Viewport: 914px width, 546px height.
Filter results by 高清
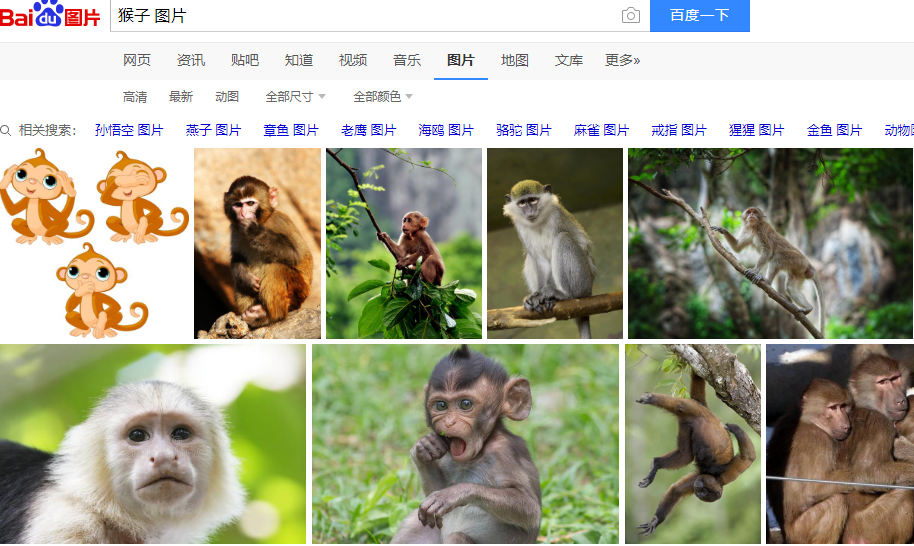tap(135, 97)
